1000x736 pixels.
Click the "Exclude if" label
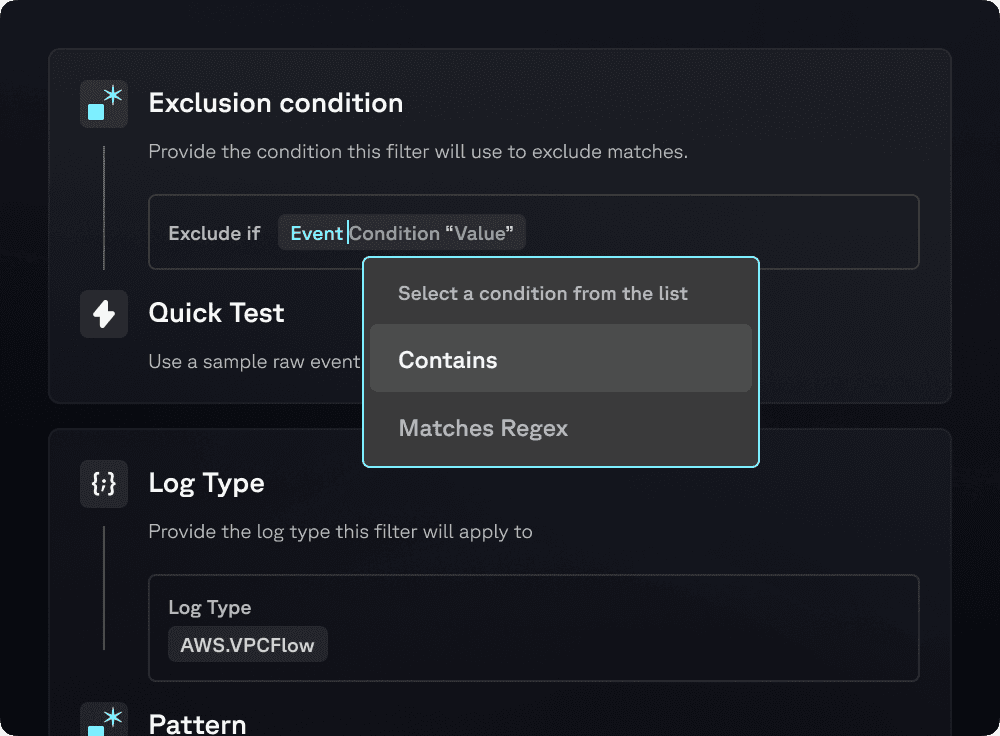click(x=214, y=233)
